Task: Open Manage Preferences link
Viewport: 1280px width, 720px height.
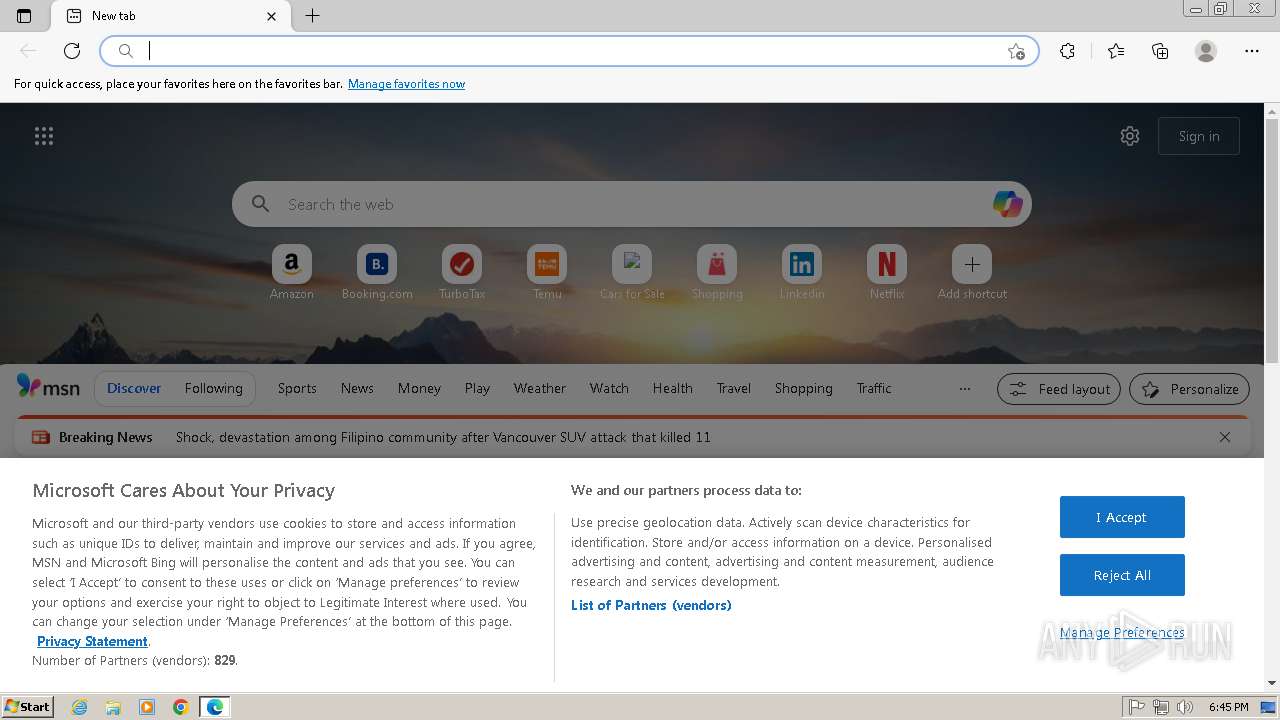Action: coord(1122,632)
